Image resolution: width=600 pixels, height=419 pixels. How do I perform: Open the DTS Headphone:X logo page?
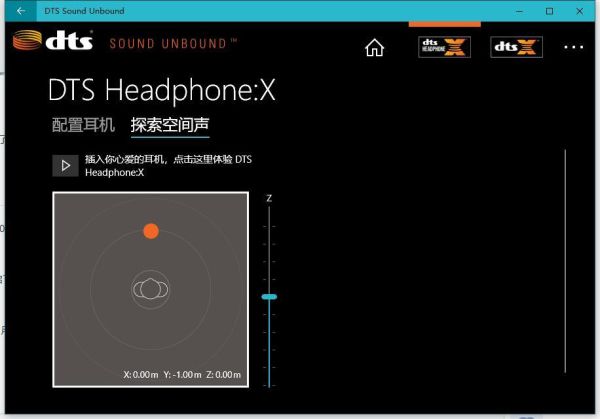click(444, 47)
